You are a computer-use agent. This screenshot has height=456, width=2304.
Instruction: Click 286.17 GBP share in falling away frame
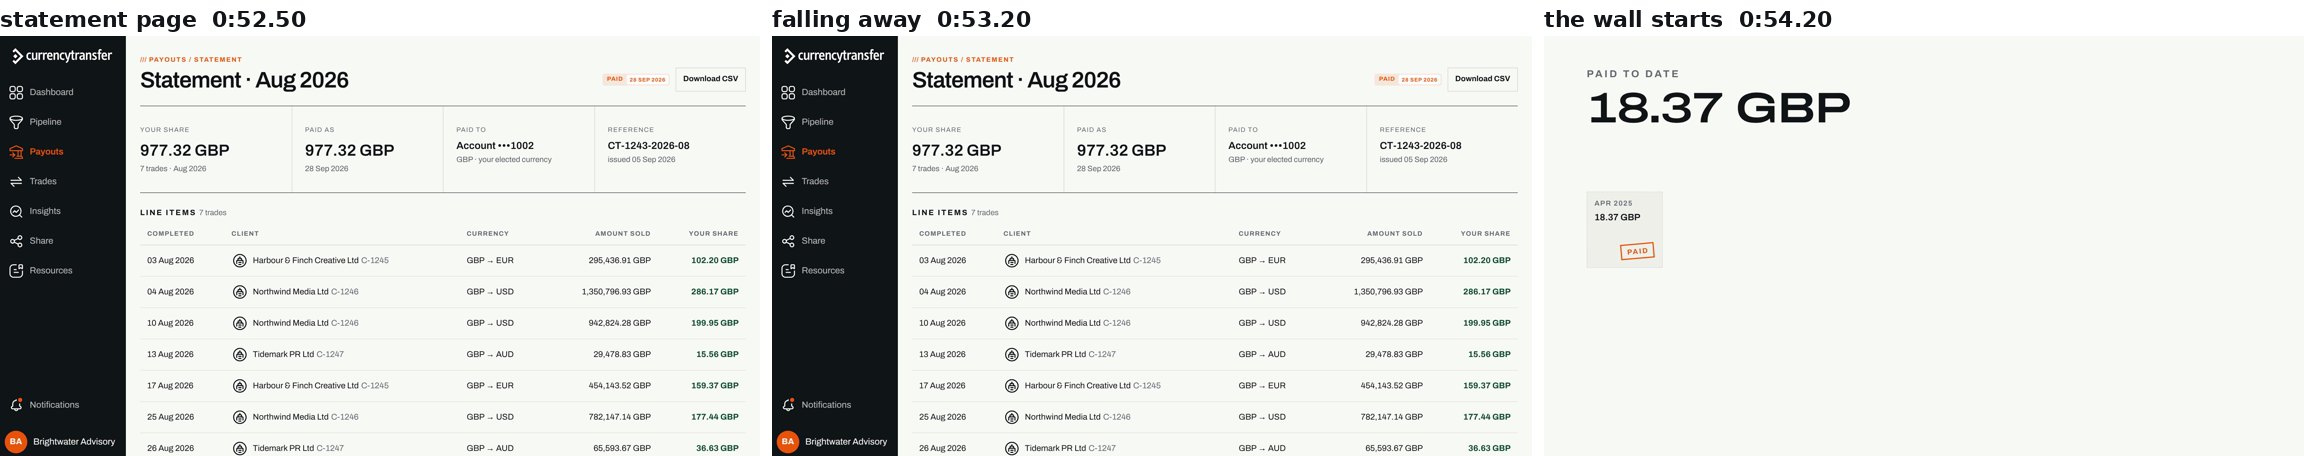(x=1486, y=292)
